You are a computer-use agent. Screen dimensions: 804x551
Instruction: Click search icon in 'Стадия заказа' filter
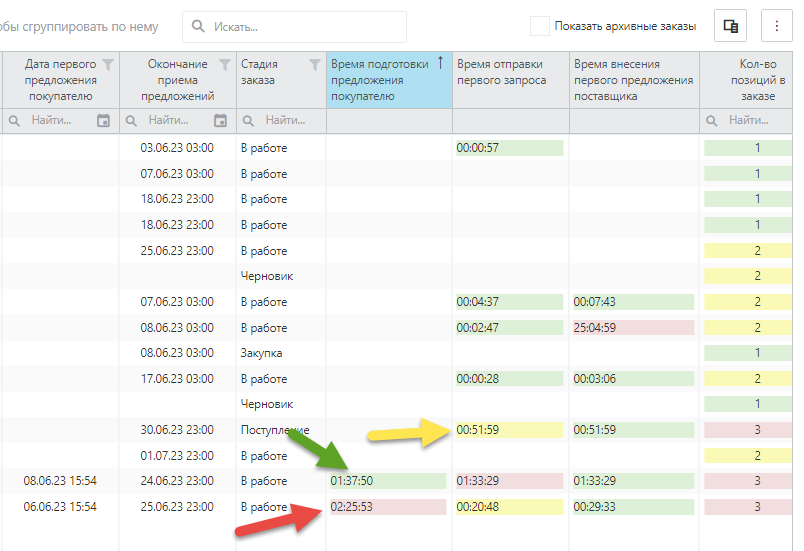pos(248,121)
